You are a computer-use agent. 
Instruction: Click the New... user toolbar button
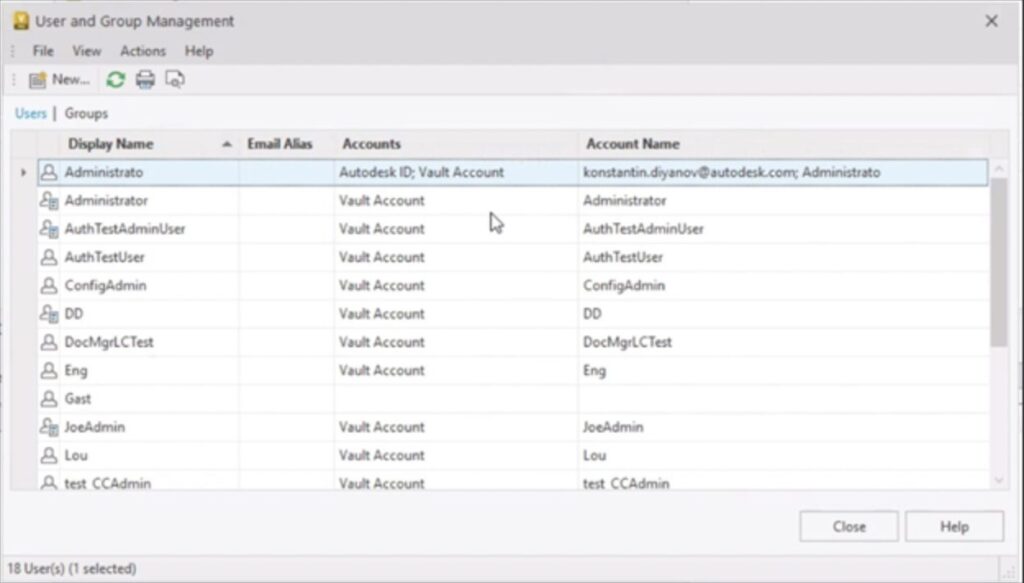click(x=59, y=80)
